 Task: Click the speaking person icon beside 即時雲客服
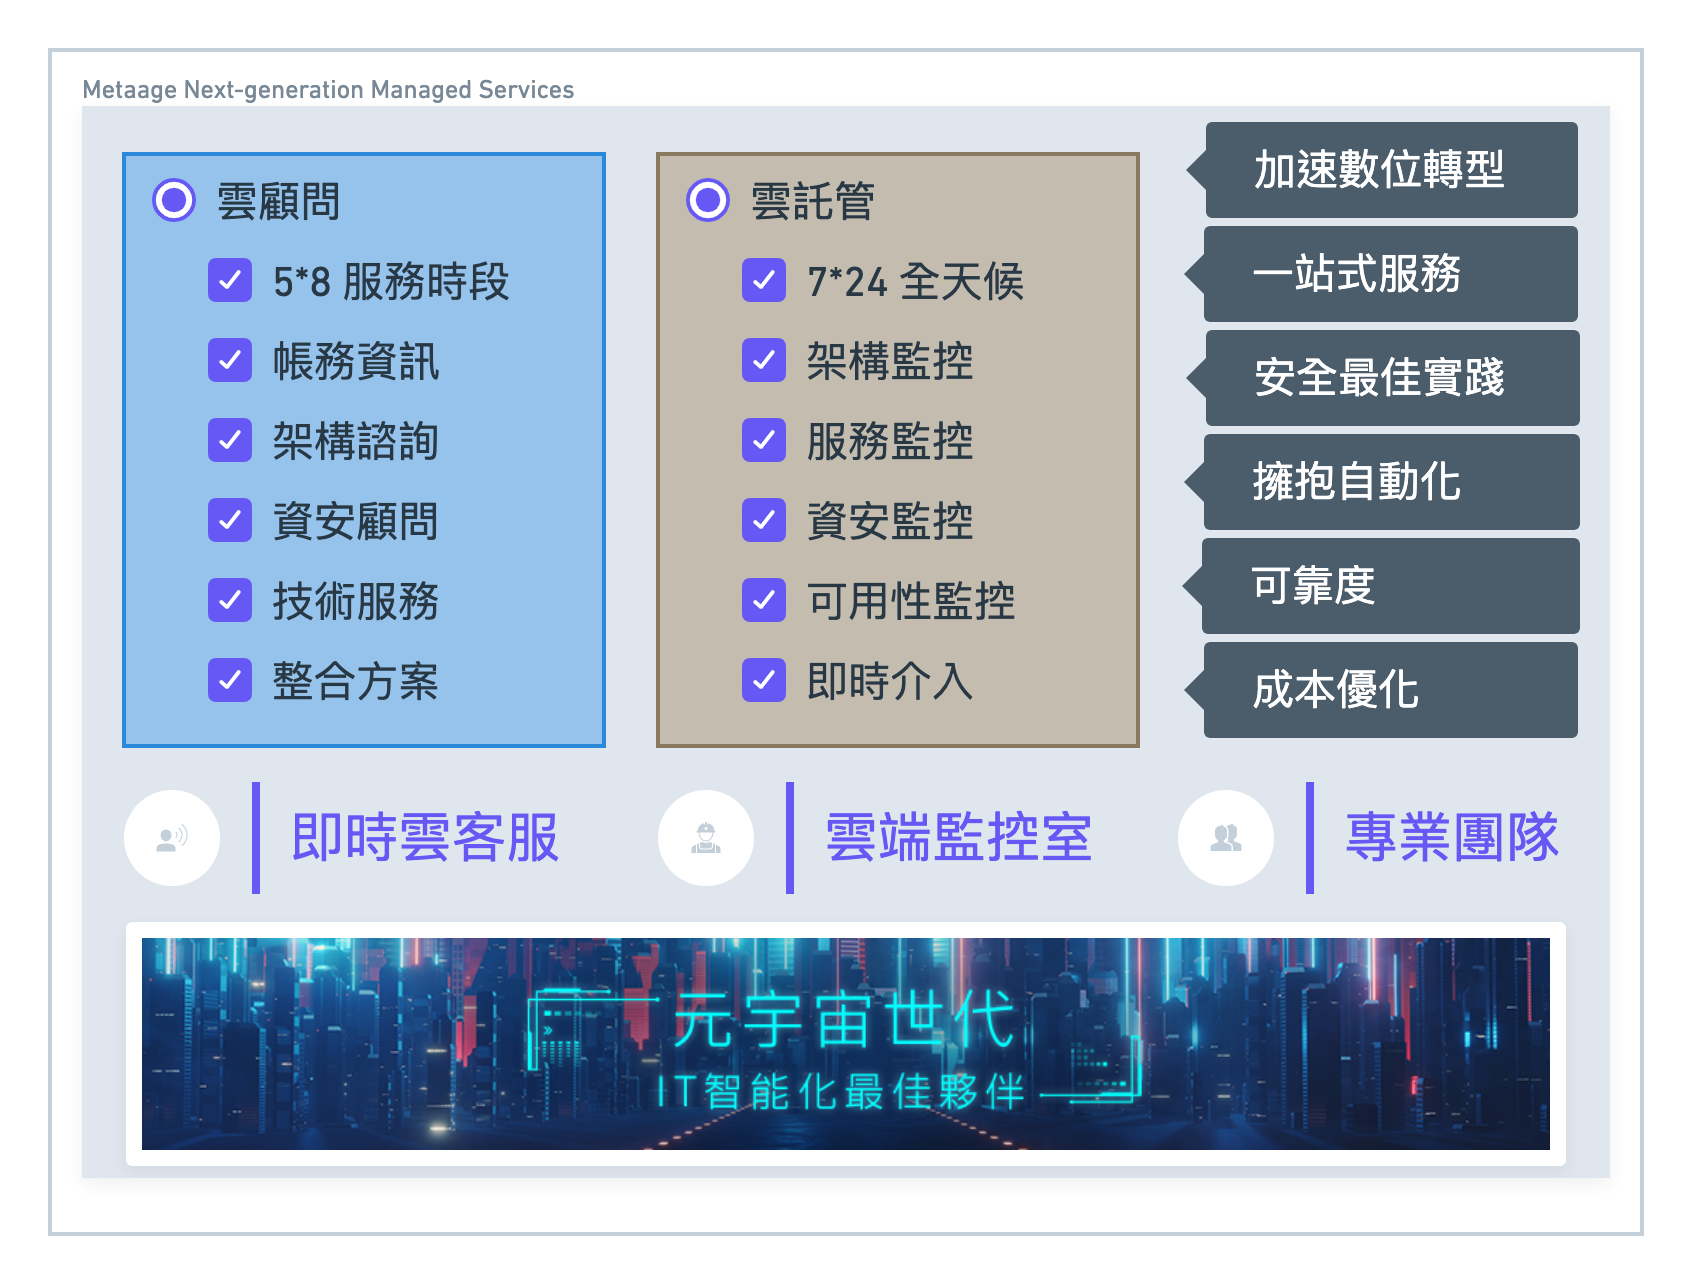pyautogui.click(x=170, y=838)
